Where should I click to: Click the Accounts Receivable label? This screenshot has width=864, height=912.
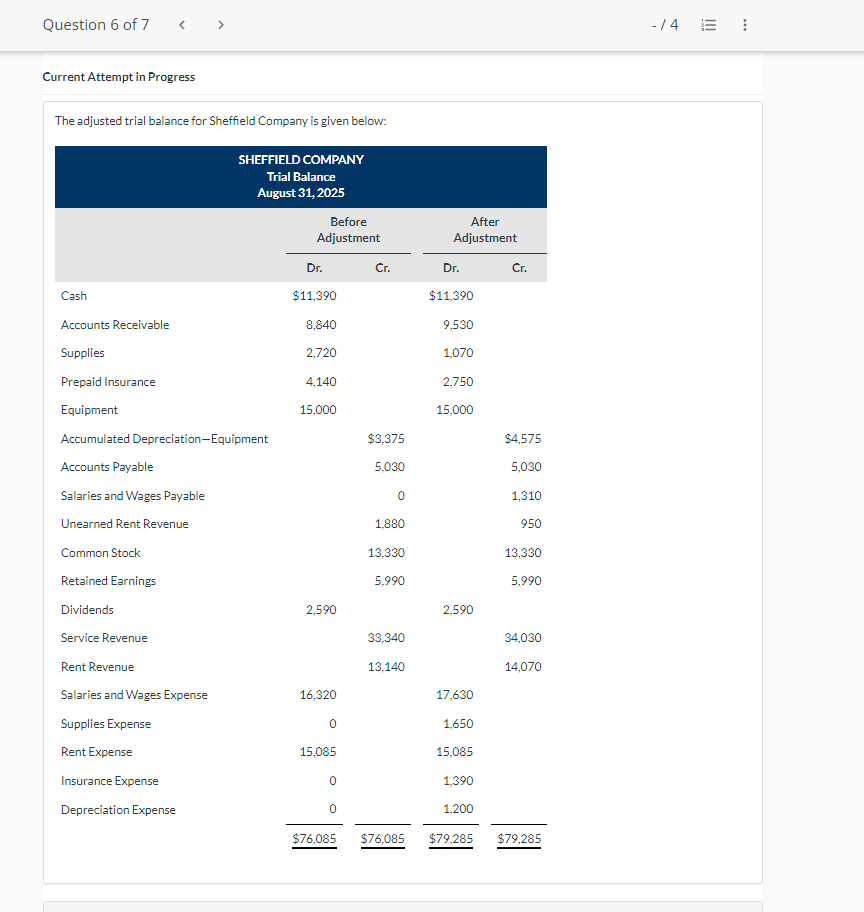pos(117,324)
